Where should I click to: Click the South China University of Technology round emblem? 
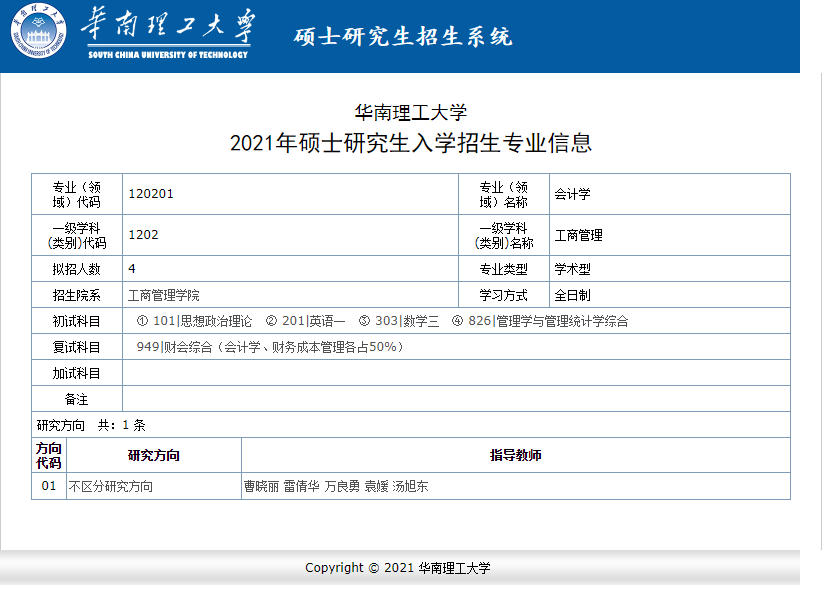[x=38, y=31]
